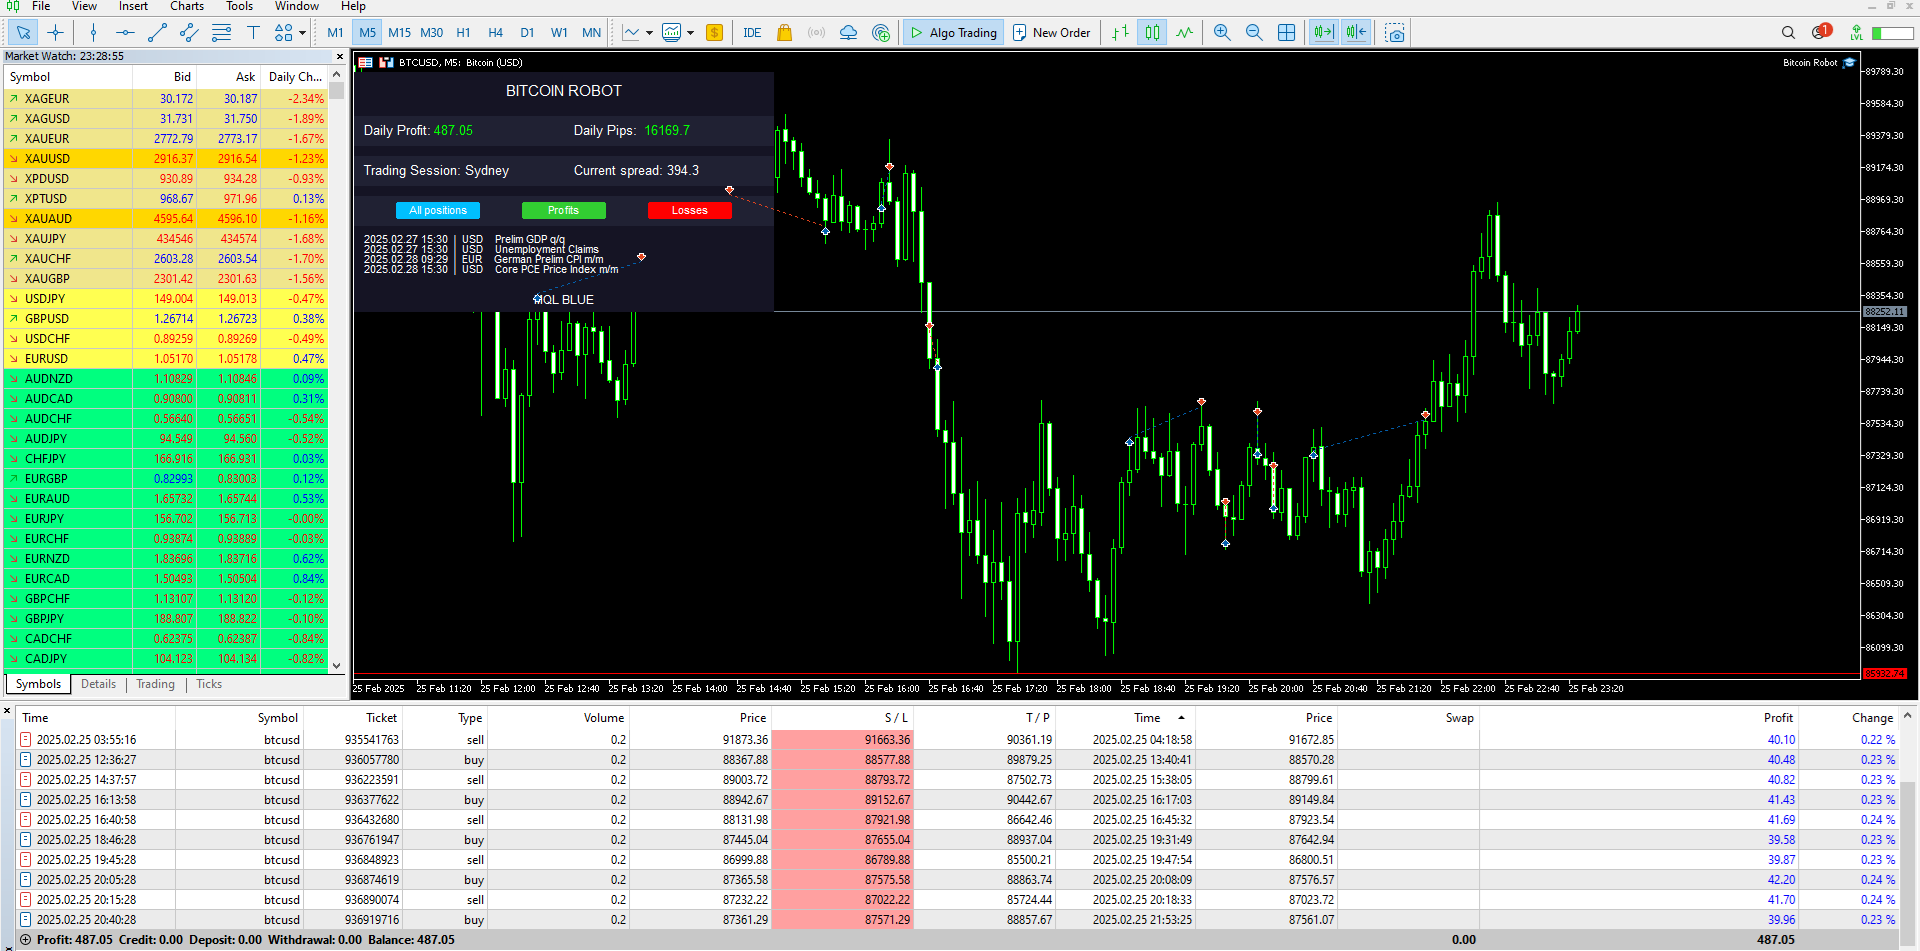Close the bottom history toolbox panel
This screenshot has width=1920, height=951.
tap(7, 711)
